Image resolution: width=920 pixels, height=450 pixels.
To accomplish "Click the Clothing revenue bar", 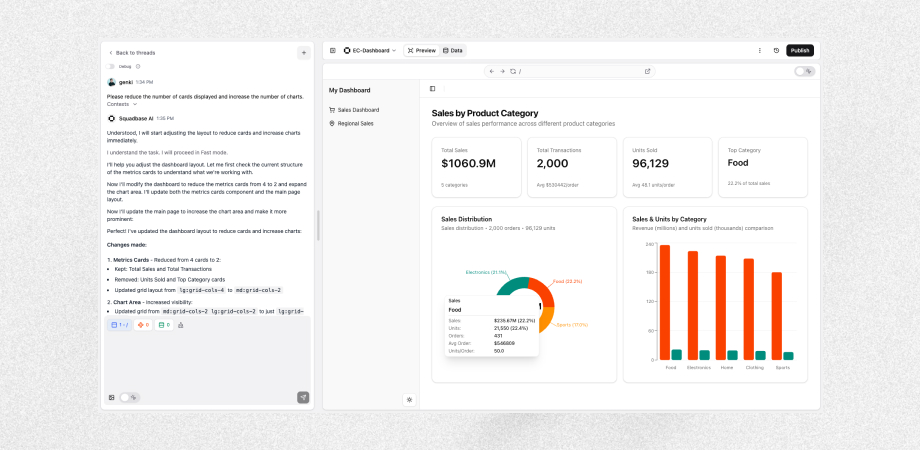I will coord(749,309).
